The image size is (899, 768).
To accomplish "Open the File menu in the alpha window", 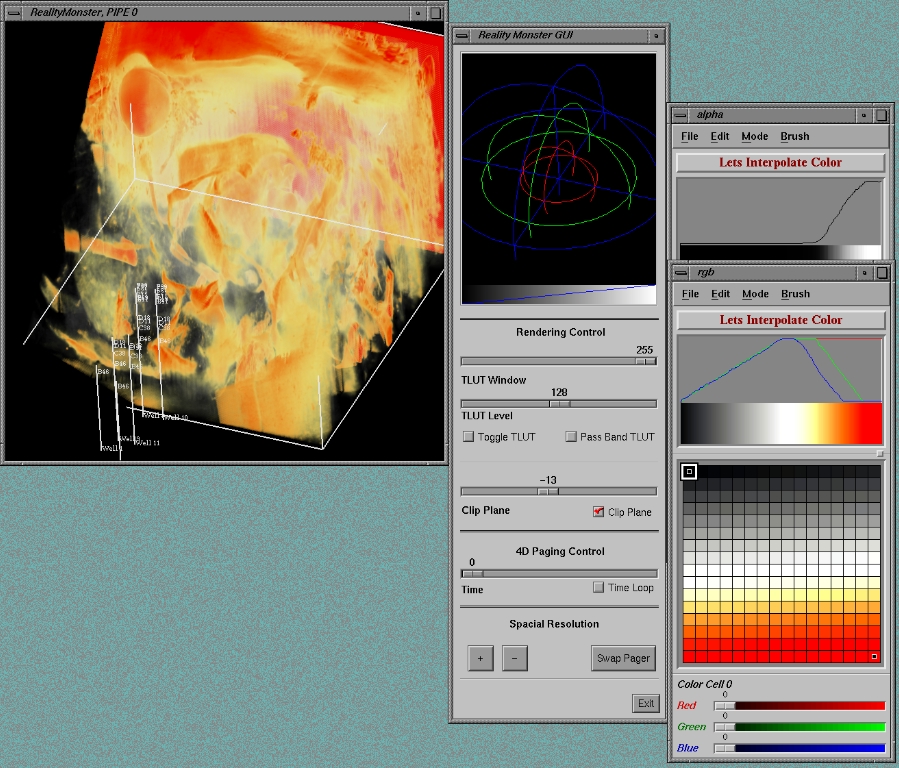I will click(x=690, y=136).
